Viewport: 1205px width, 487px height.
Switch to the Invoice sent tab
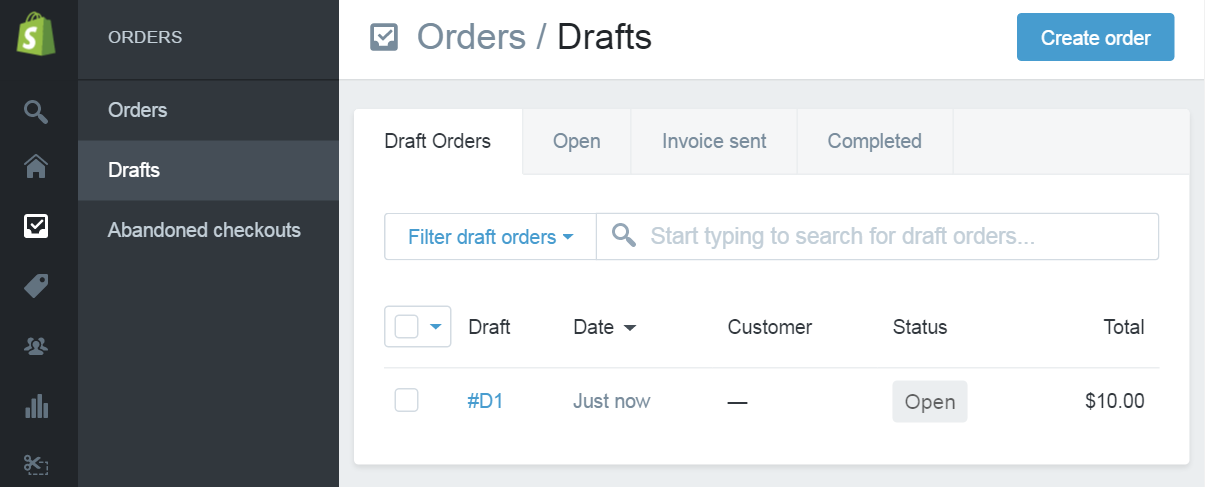click(714, 141)
